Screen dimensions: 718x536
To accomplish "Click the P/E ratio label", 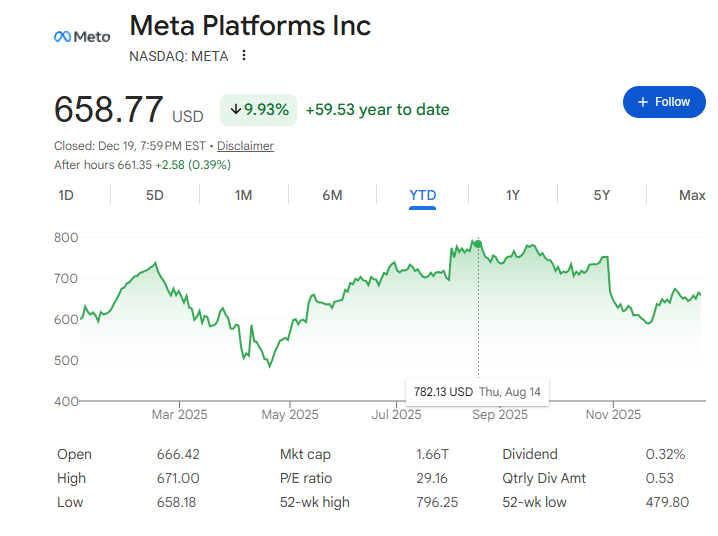I will point(306,478).
